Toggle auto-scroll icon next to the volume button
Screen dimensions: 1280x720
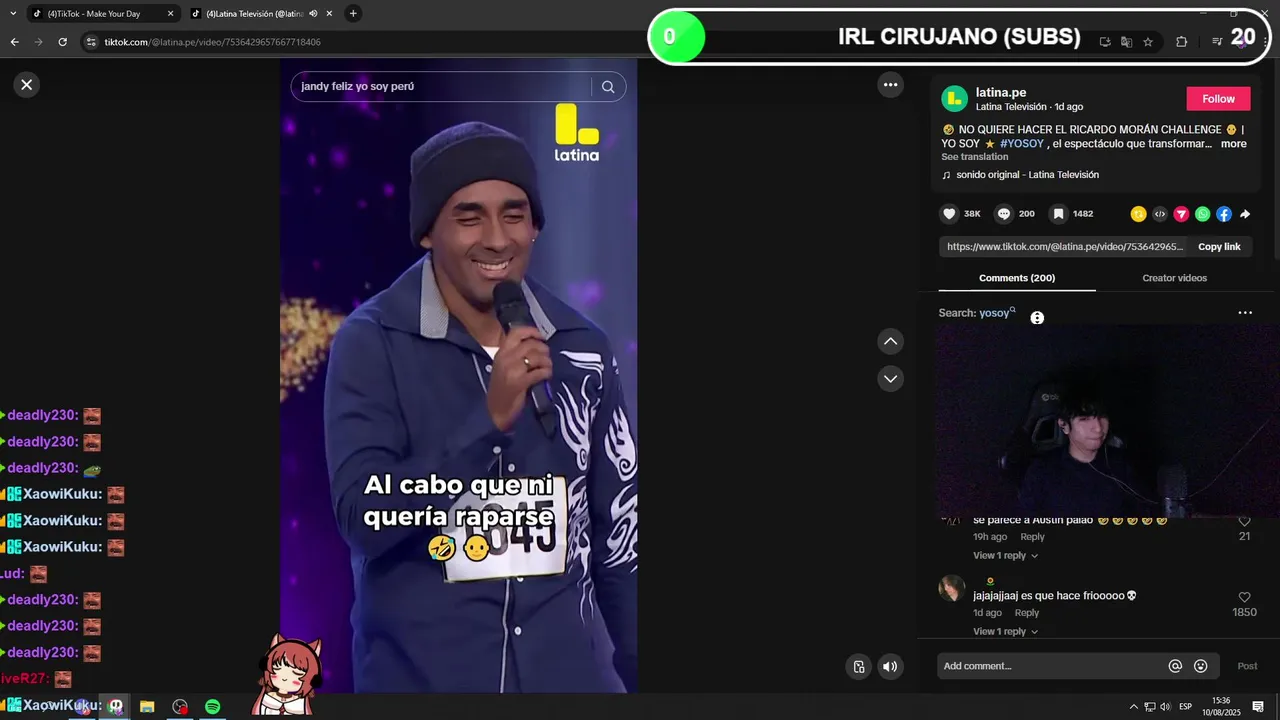[x=859, y=667]
